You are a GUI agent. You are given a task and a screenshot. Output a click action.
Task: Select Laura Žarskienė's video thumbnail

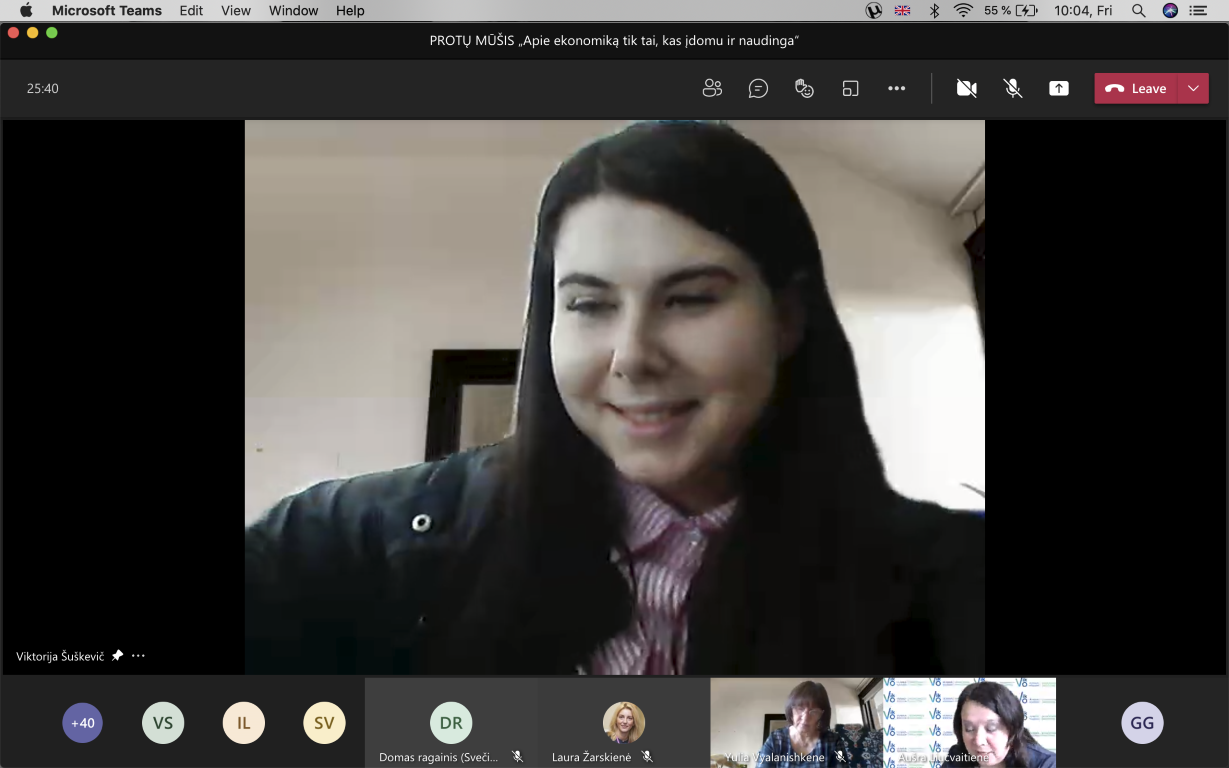tap(624, 723)
